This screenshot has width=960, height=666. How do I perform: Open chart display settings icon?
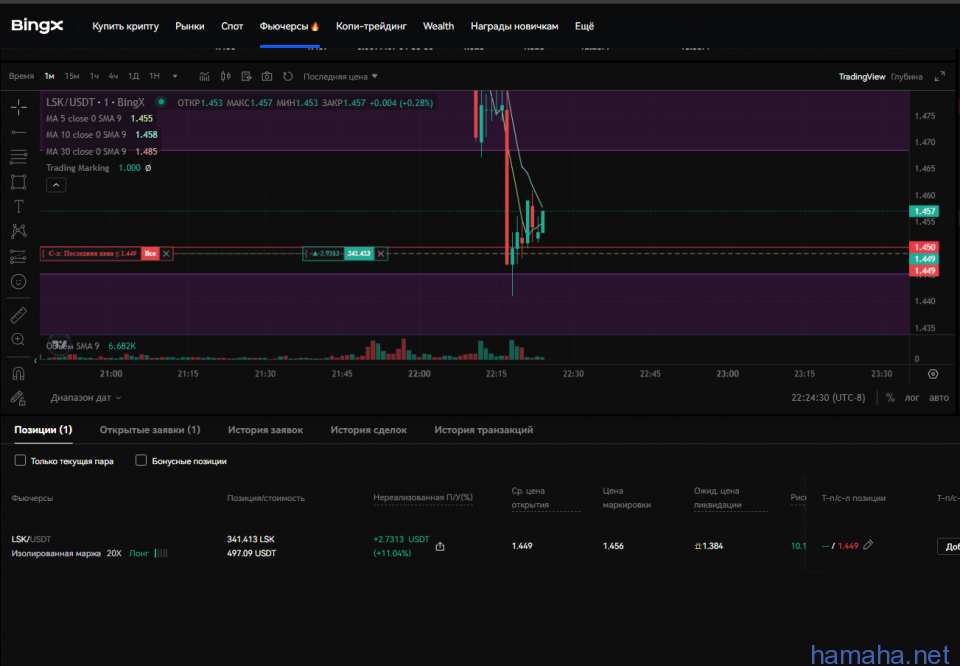click(246, 77)
